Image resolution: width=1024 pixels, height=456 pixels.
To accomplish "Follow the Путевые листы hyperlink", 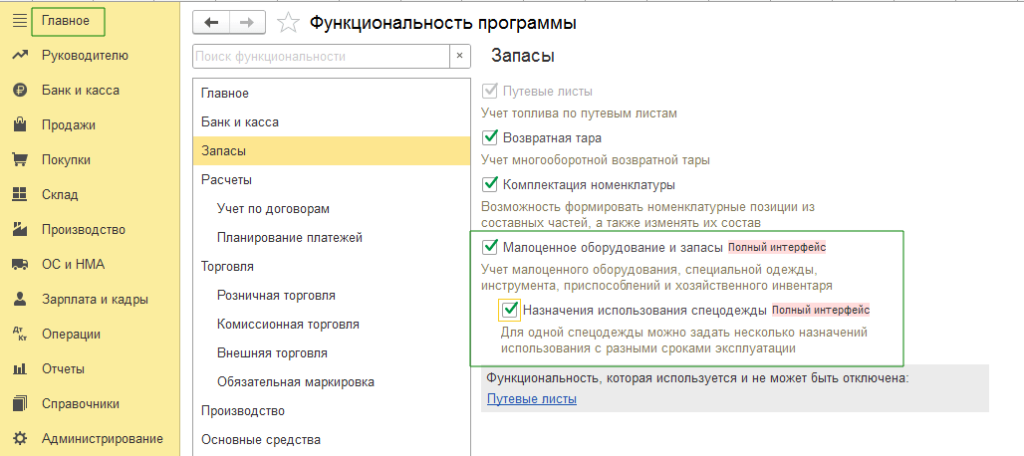I will [532, 399].
